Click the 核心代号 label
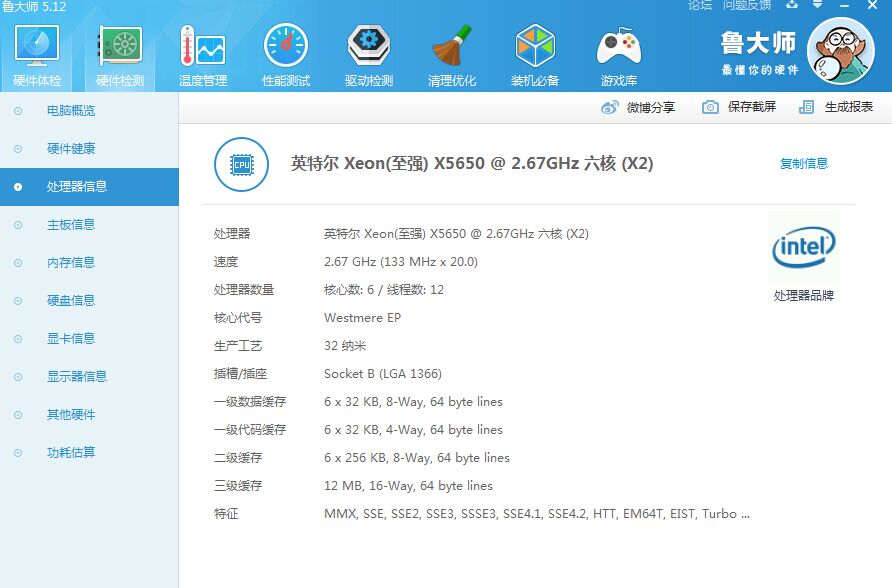892x588 pixels. point(238,318)
